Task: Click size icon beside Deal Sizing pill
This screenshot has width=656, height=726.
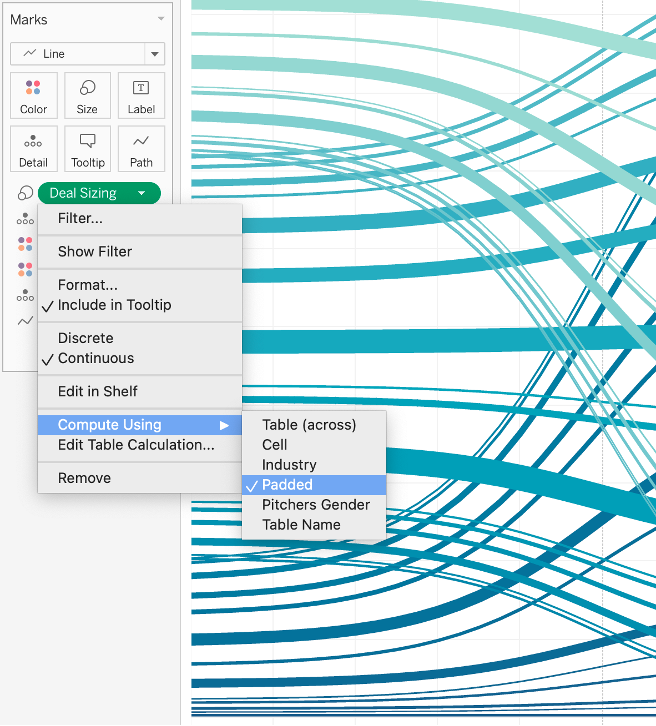Action: [25, 193]
